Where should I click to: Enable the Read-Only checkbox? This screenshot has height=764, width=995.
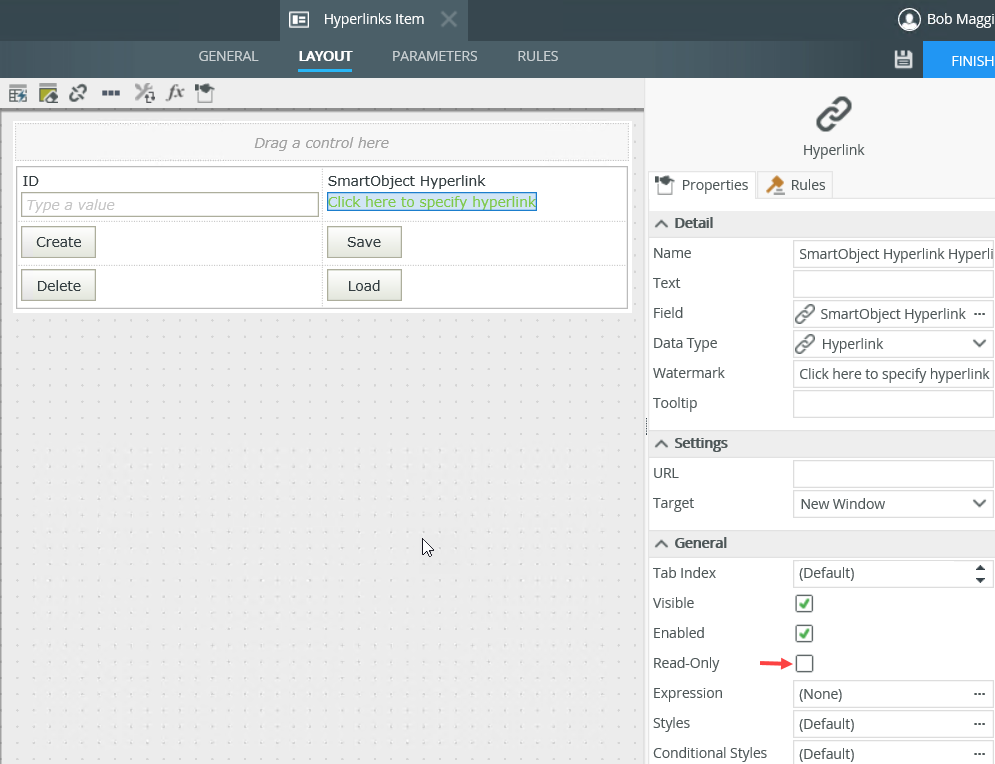click(804, 663)
